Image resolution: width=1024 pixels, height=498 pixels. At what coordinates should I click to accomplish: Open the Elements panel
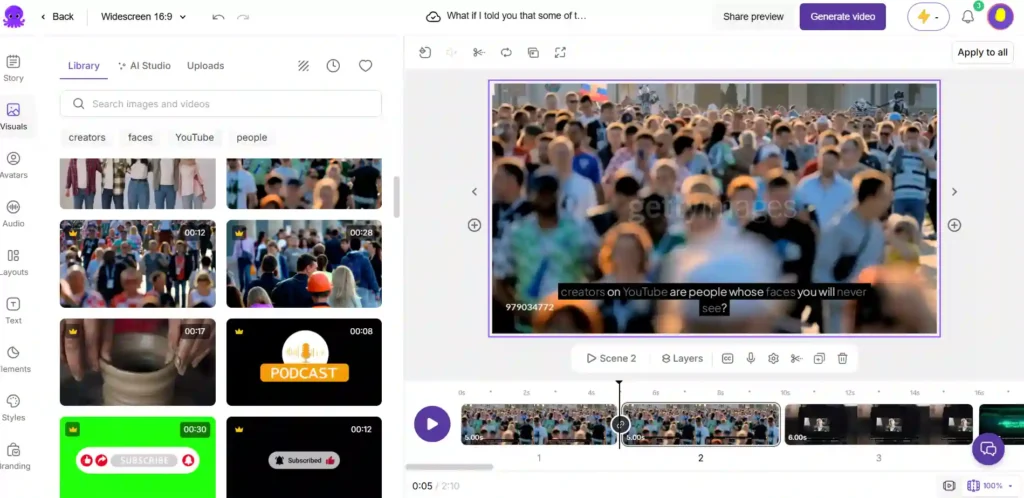point(13,359)
